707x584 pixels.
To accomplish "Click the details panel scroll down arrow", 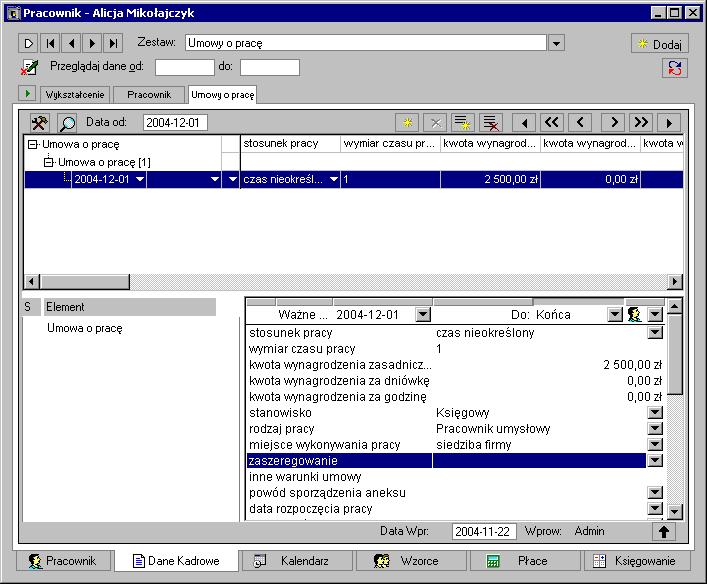I will (x=675, y=512).
